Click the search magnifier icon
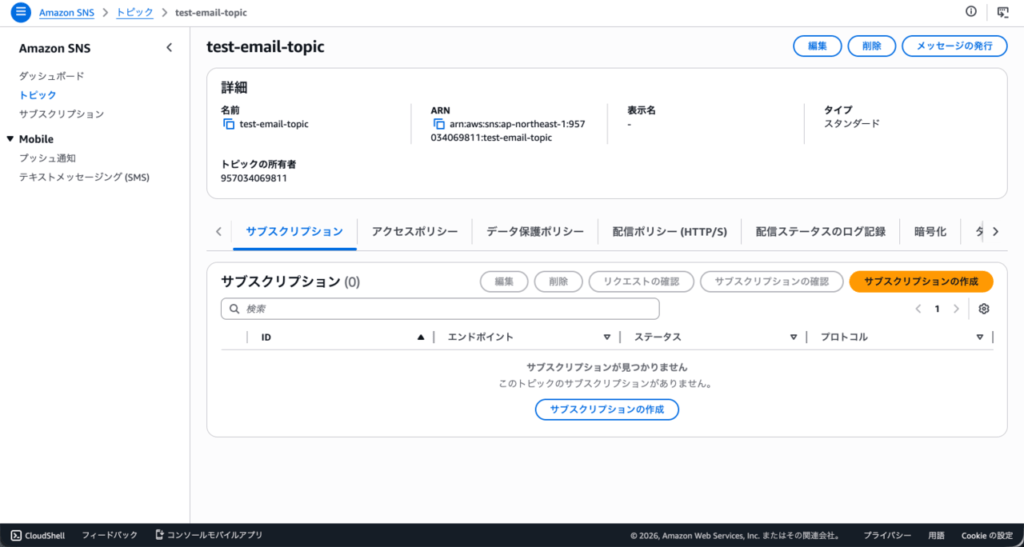Viewport: 1024px width, 547px height. (234, 309)
